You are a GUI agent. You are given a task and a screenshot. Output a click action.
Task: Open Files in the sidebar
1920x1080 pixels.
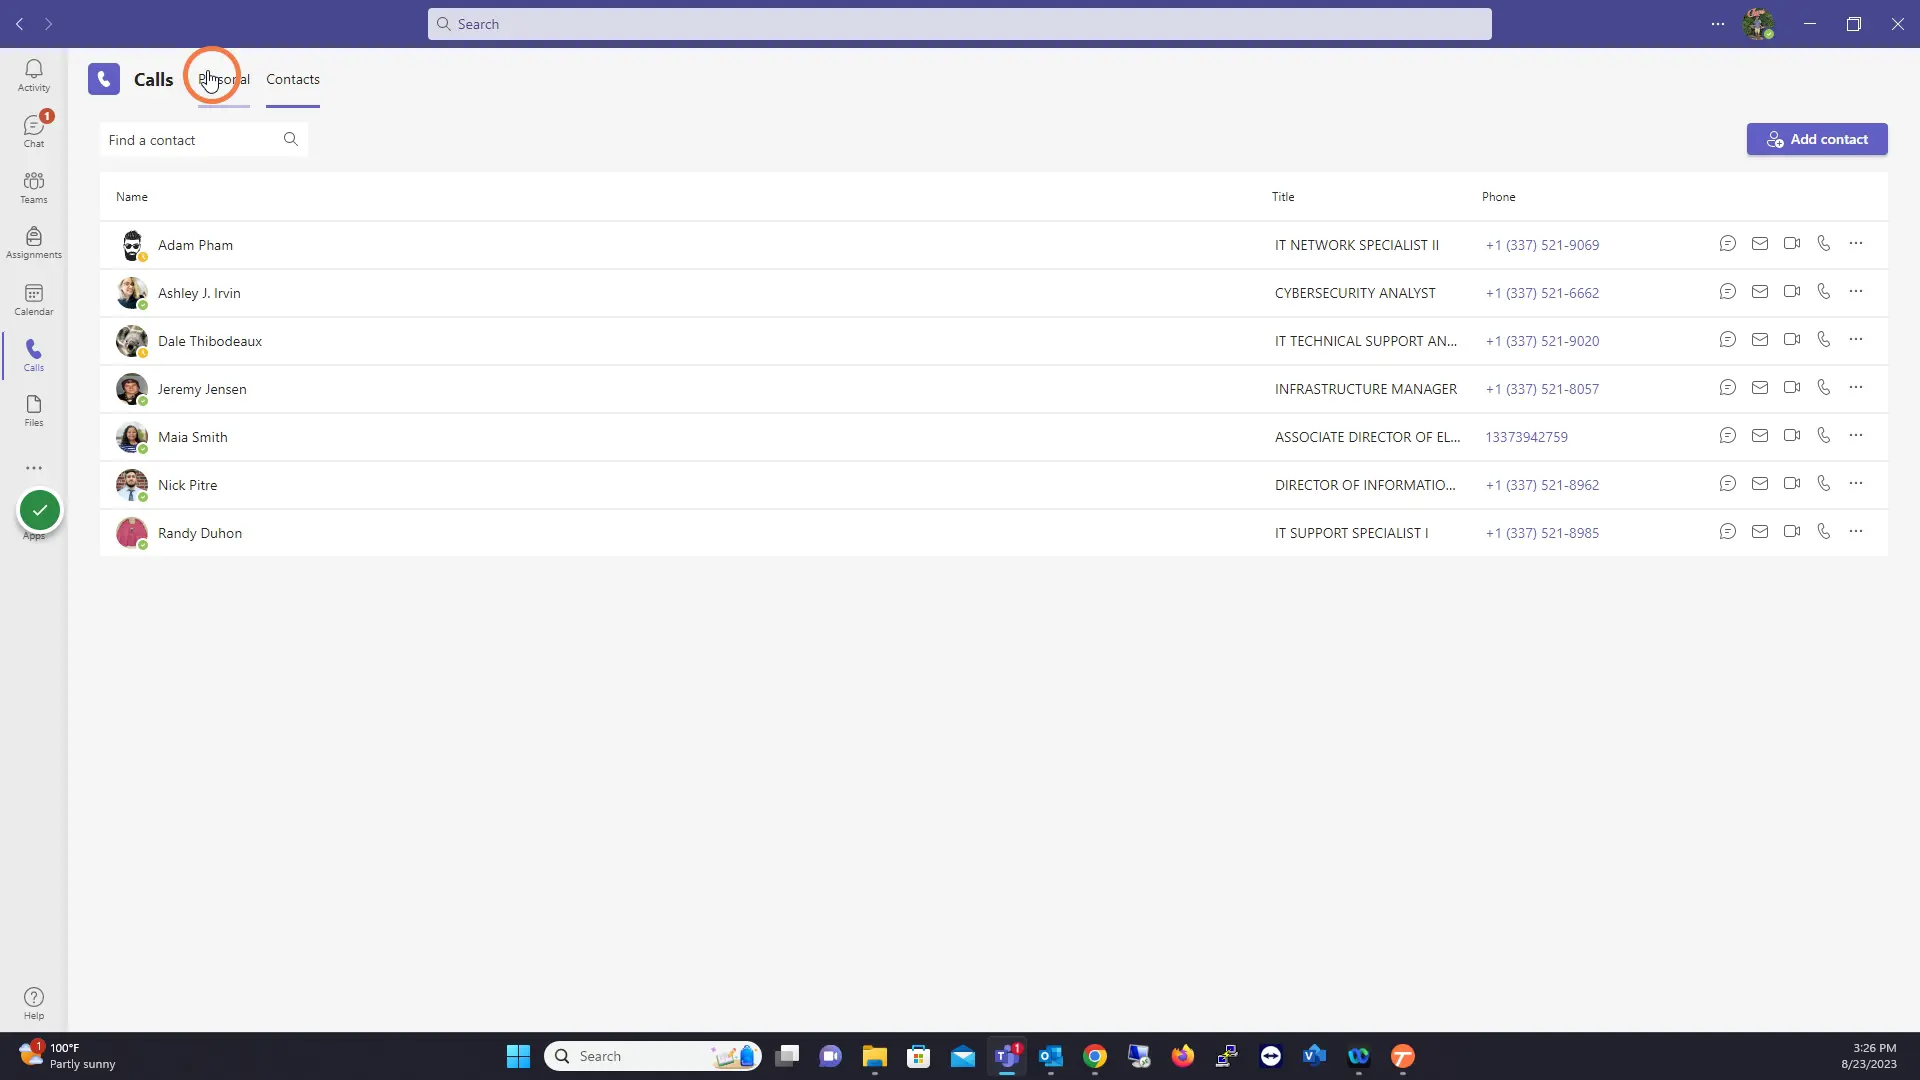tap(34, 410)
